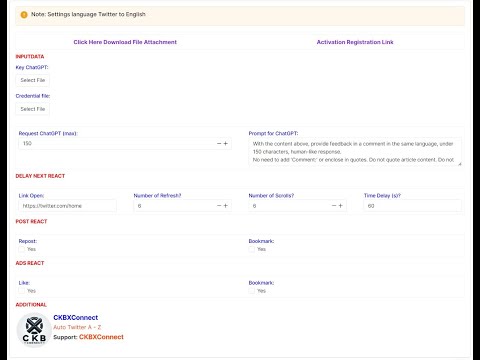Enable Bookmark Yes checkbox under Post React
The height and width of the screenshot is (360, 480).
point(252,249)
